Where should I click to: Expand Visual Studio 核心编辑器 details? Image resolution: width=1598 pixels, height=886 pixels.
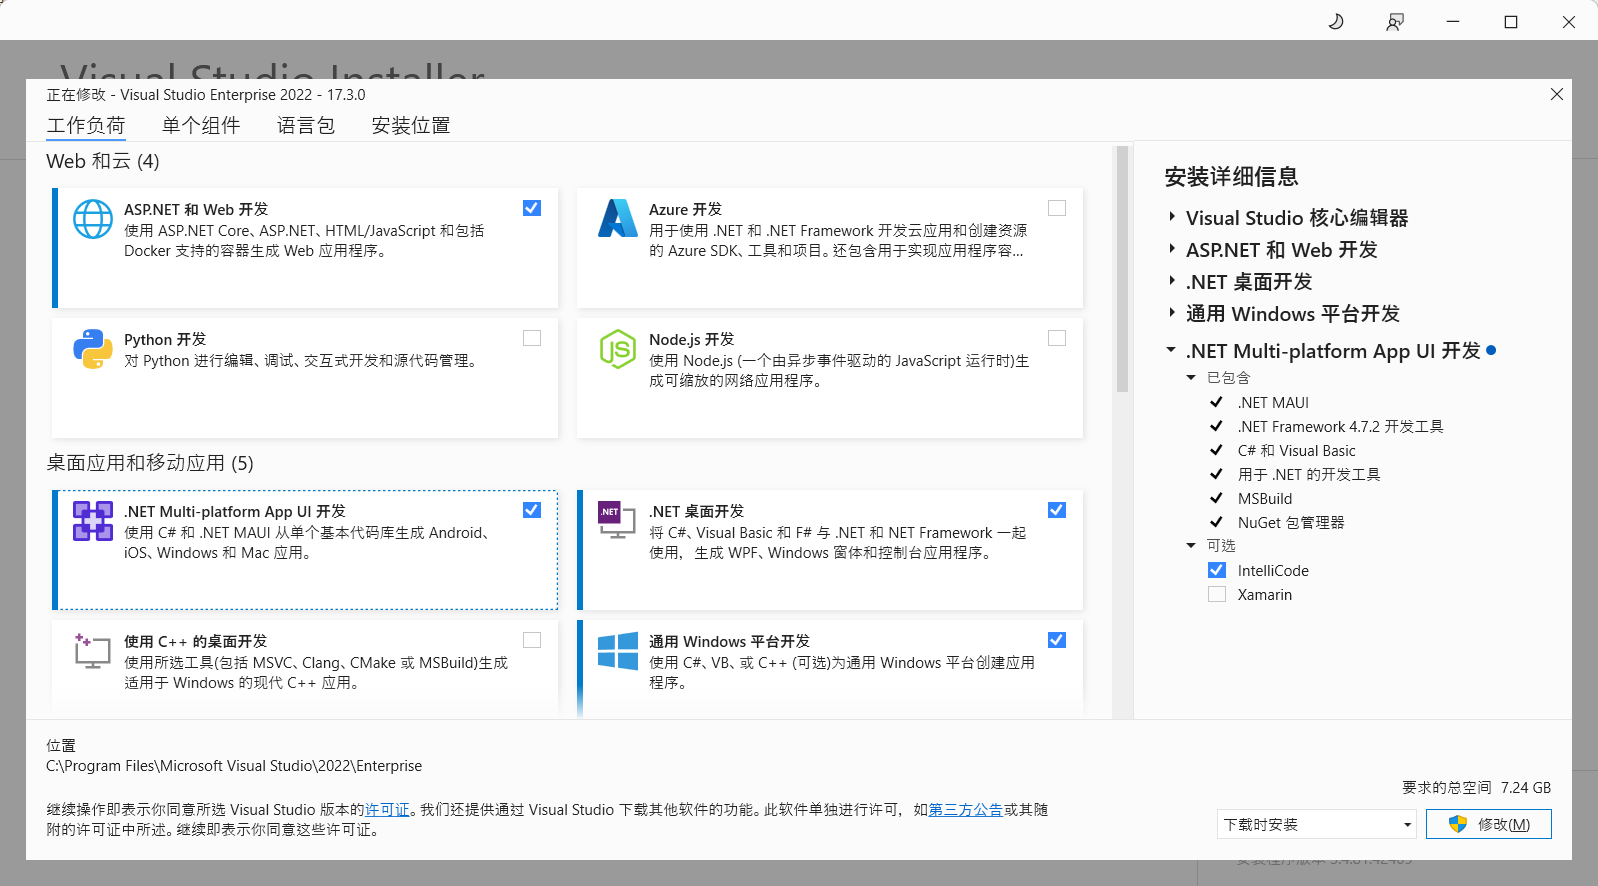tap(1172, 217)
